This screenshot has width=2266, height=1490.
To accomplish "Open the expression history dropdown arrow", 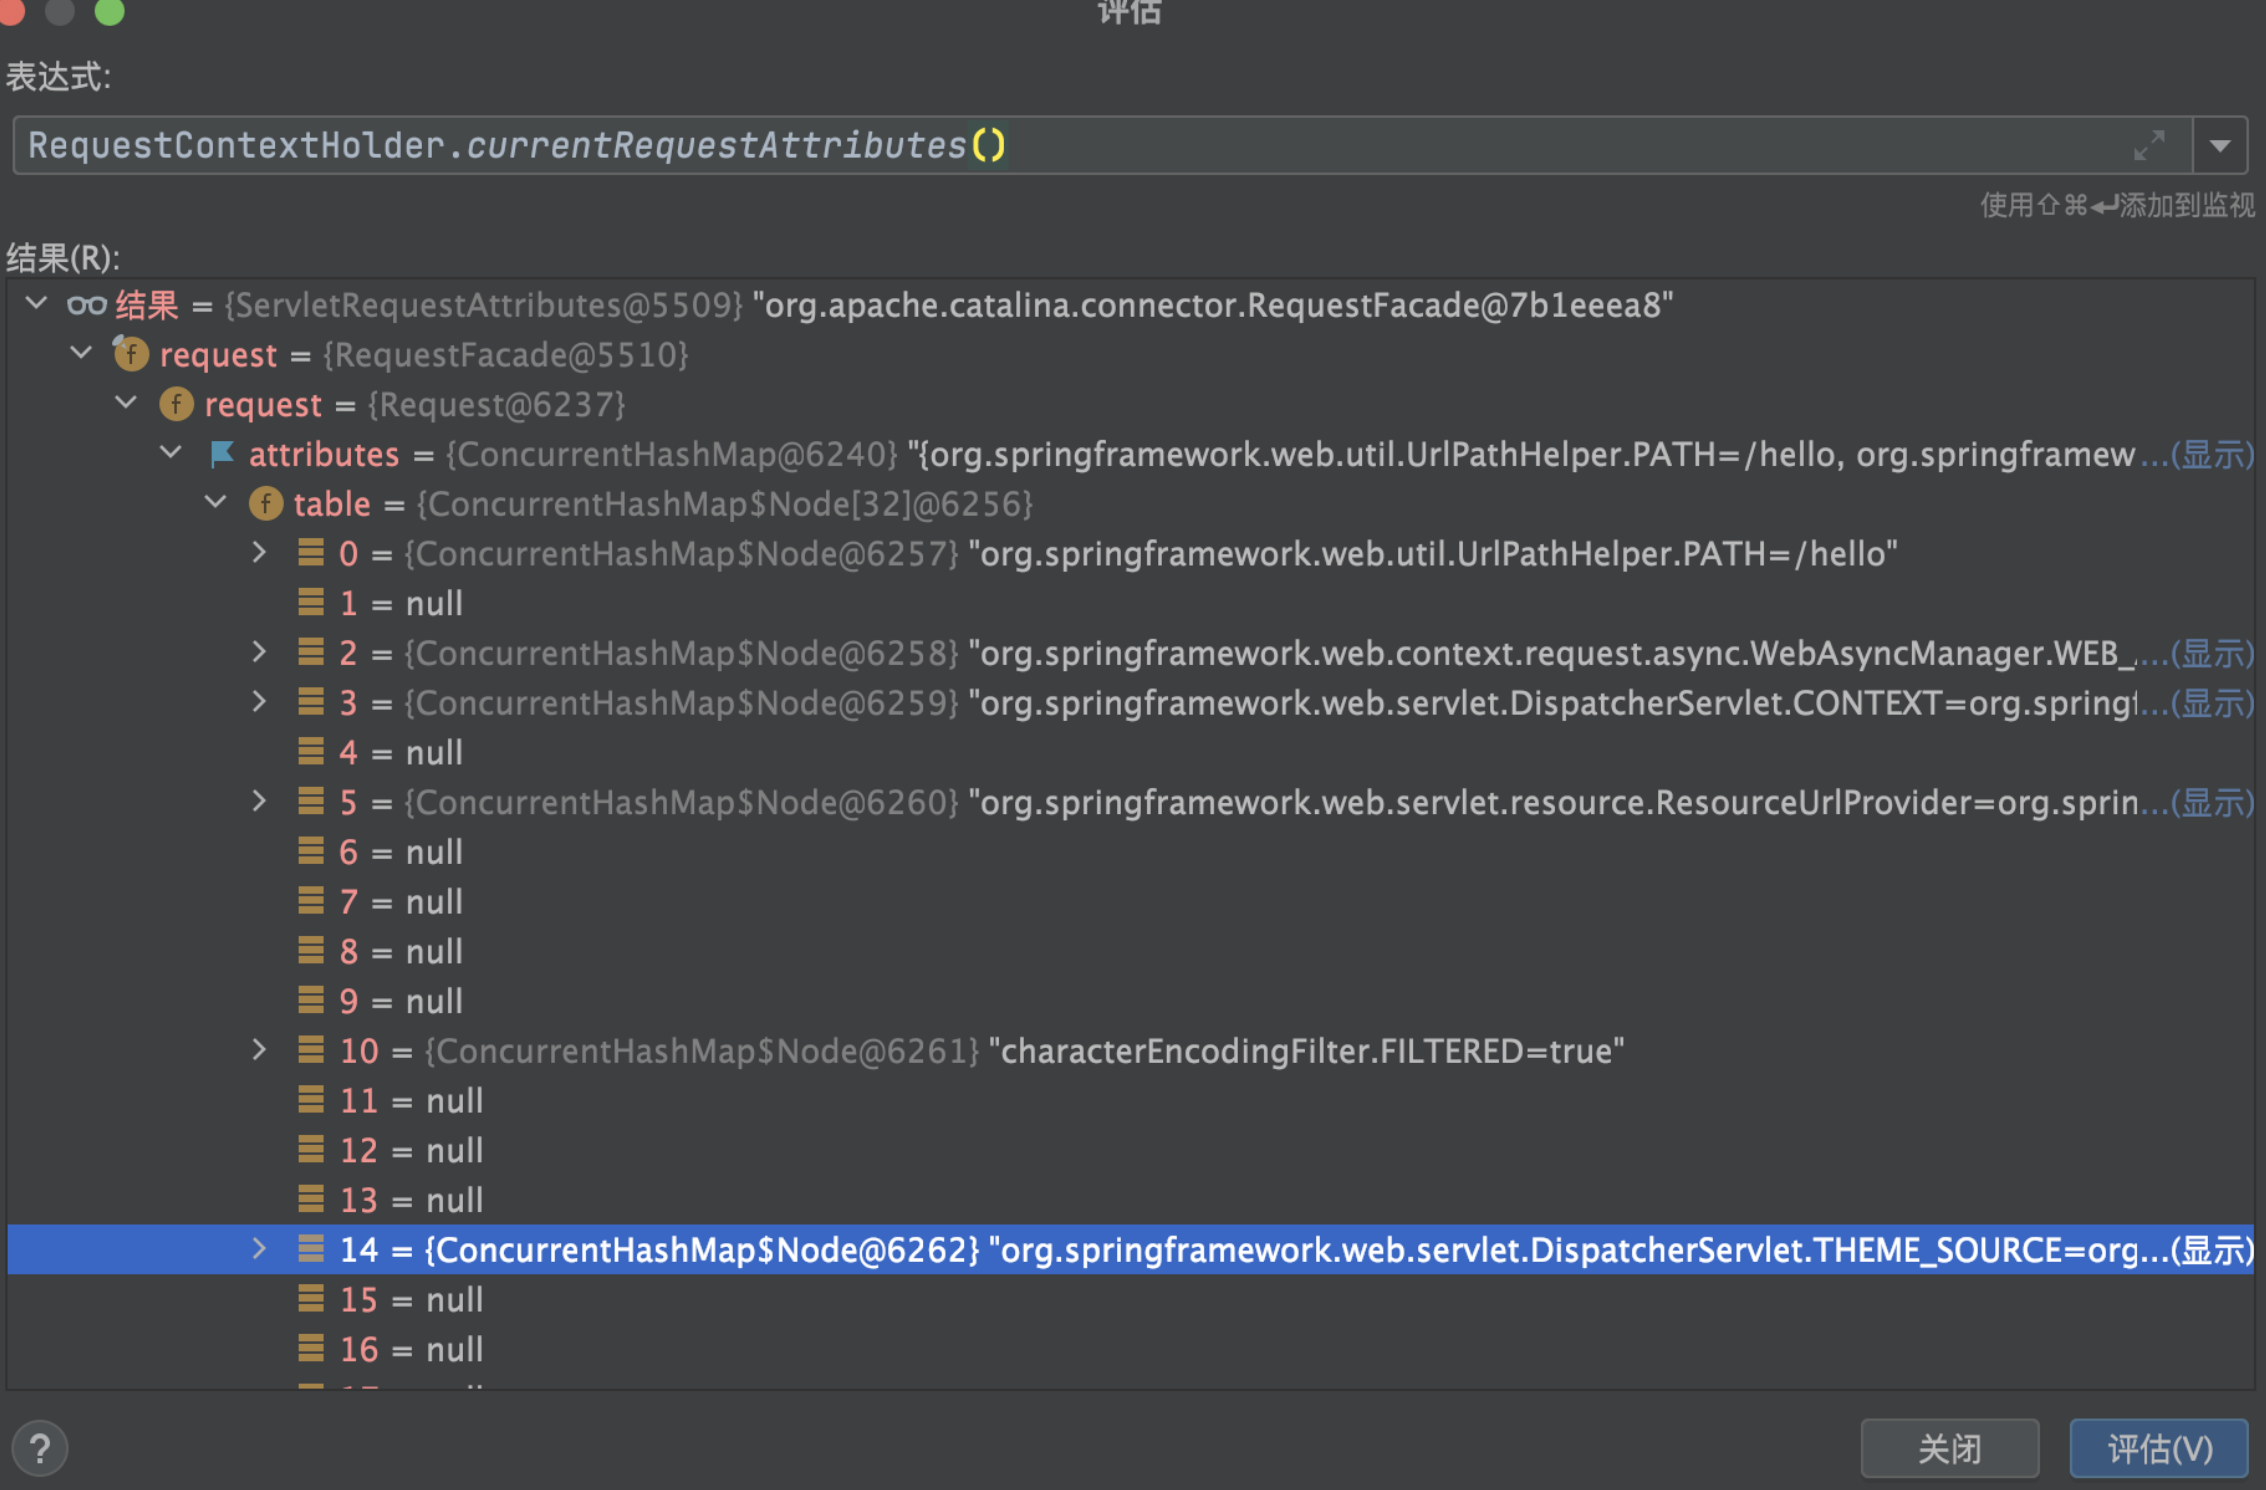I will (x=2220, y=146).
